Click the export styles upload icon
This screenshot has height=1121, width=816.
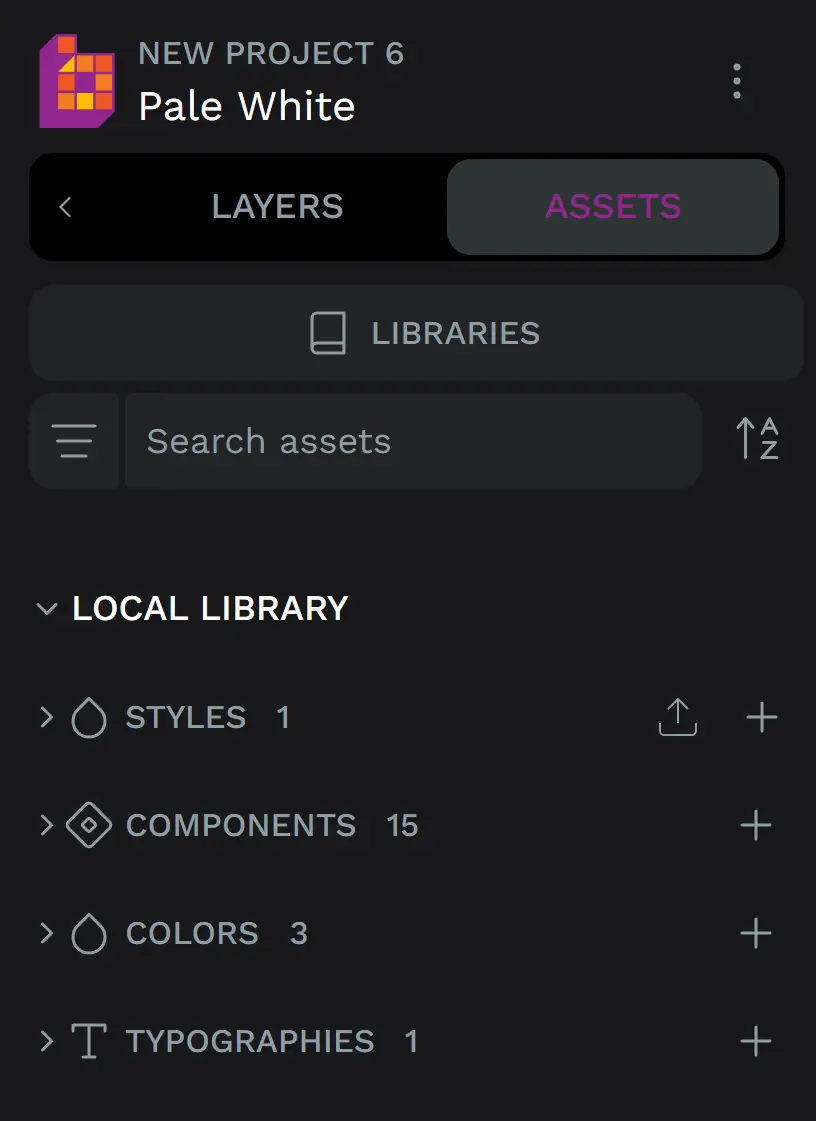(678, 717)
